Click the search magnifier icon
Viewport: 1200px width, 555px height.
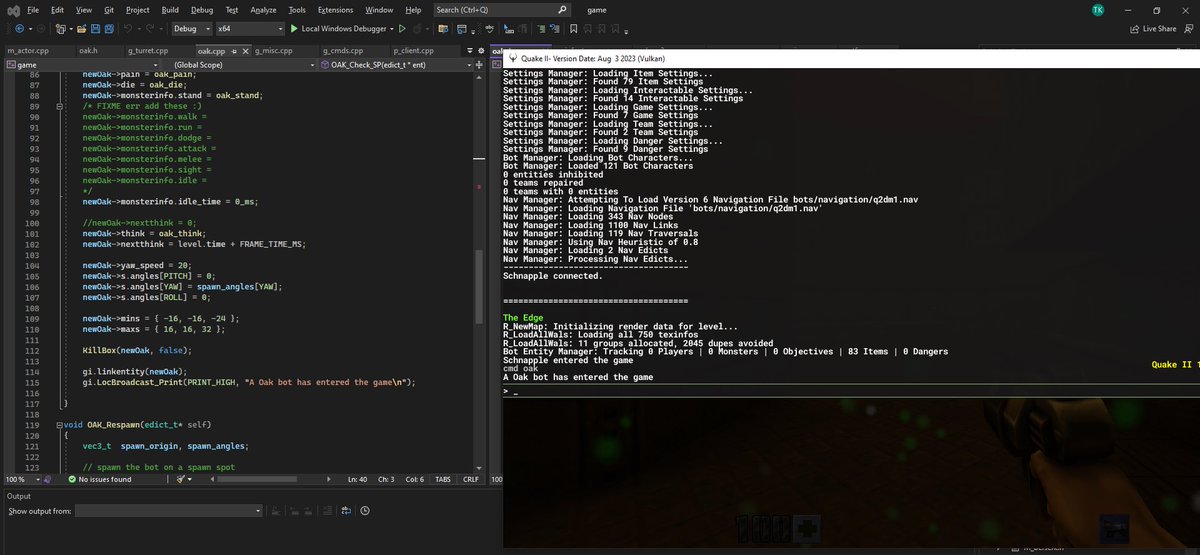[563, 9]
